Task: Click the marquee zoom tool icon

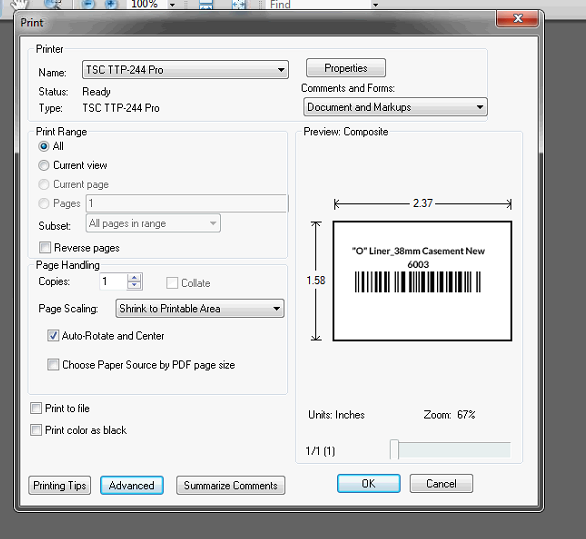Action: point(52,4)
